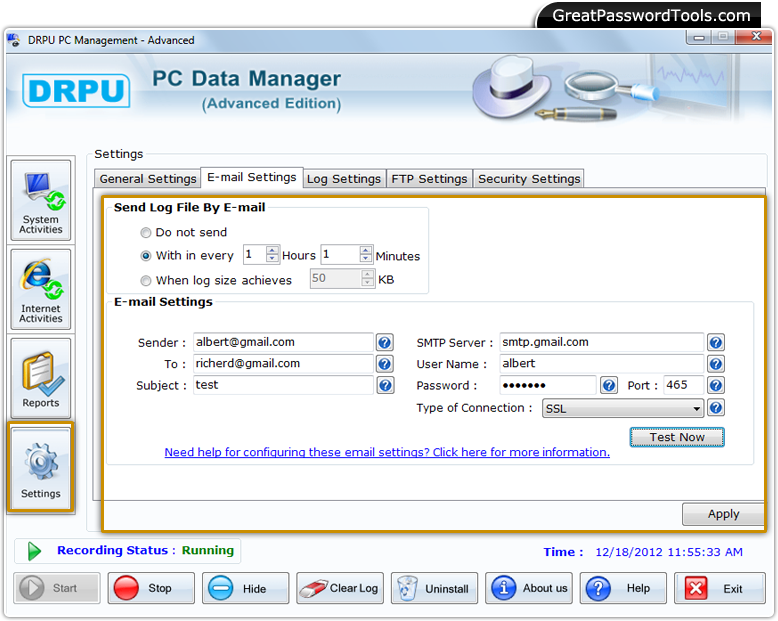Click the log size KB input box
The height and width of the screenshot is (621, 778).
336,279
